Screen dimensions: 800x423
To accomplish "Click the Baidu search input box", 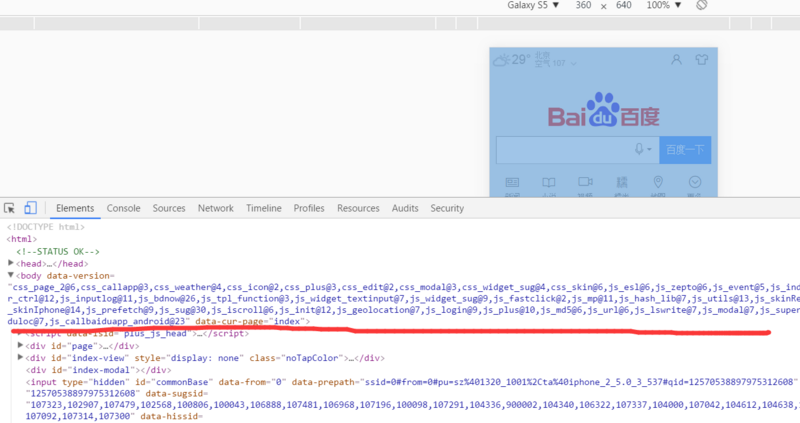I will (578, 150).
